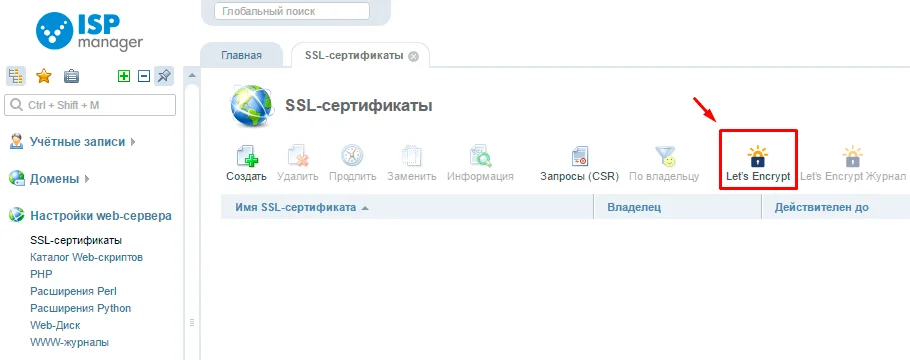
Task: Click the По владельцу filter button
Action: pos(665,164)
